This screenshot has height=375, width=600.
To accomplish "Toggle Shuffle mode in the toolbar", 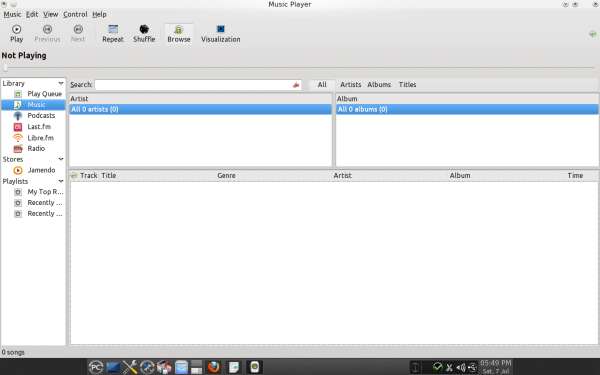I will [x=144, y=34].
